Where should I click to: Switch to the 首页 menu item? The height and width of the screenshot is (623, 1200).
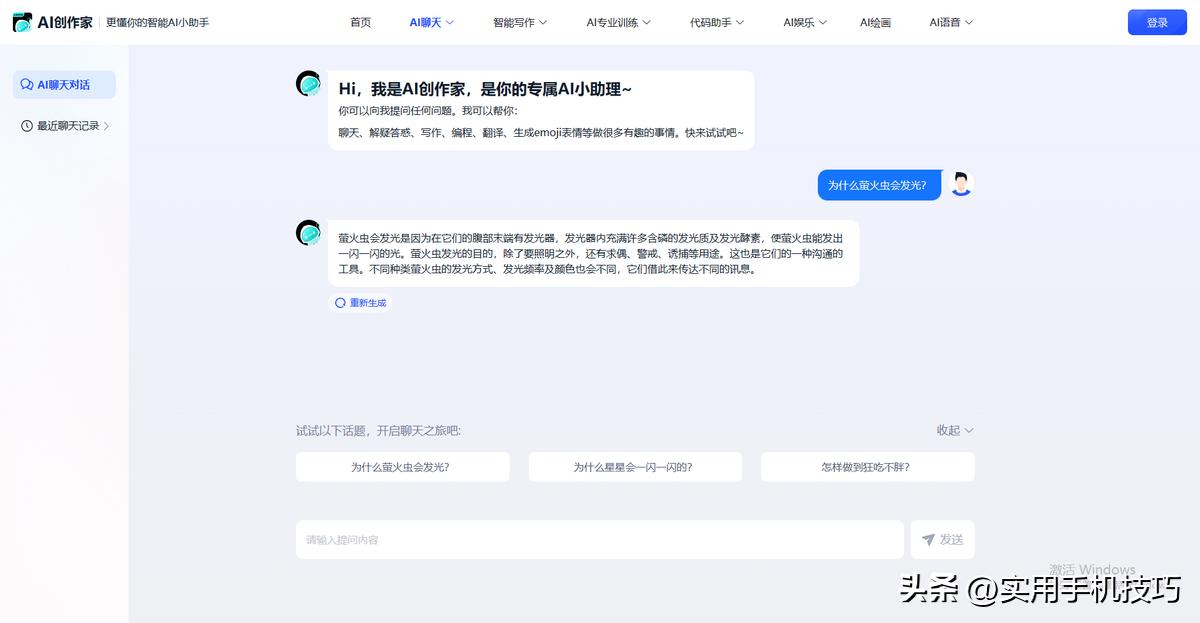(360, 21)
